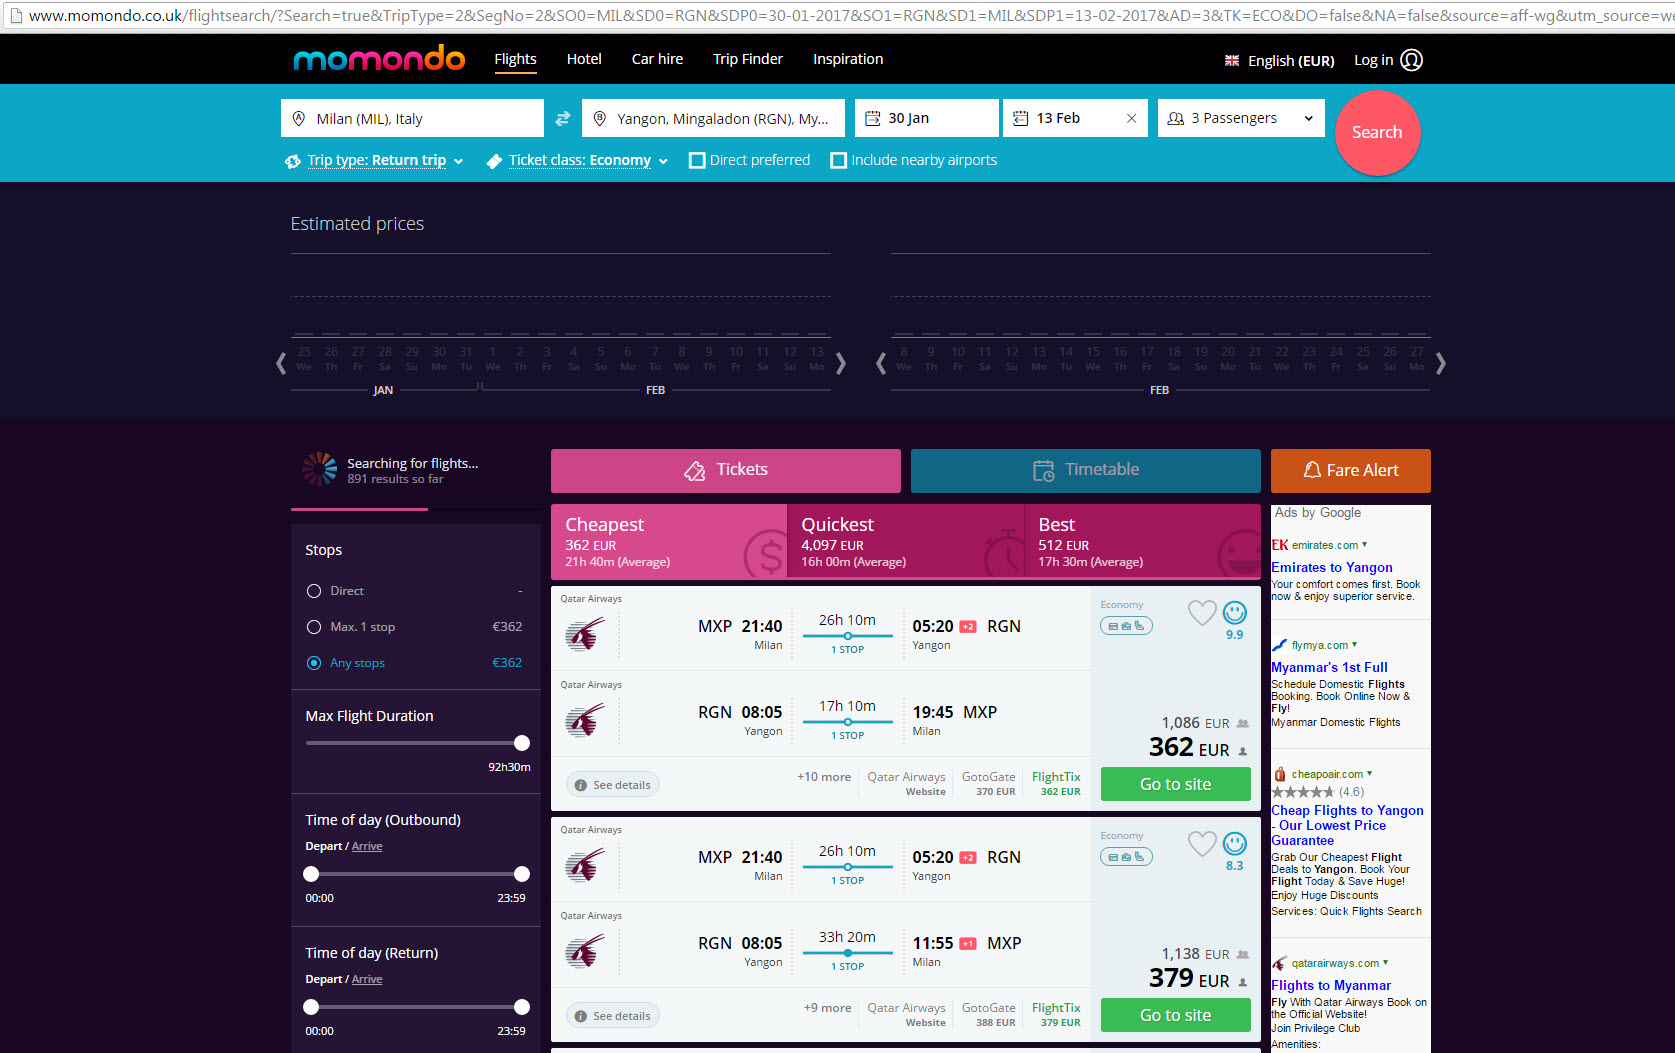Open the Hotel navigation tab
This screenshot has width=1675, height=1053.
(584, 59)
